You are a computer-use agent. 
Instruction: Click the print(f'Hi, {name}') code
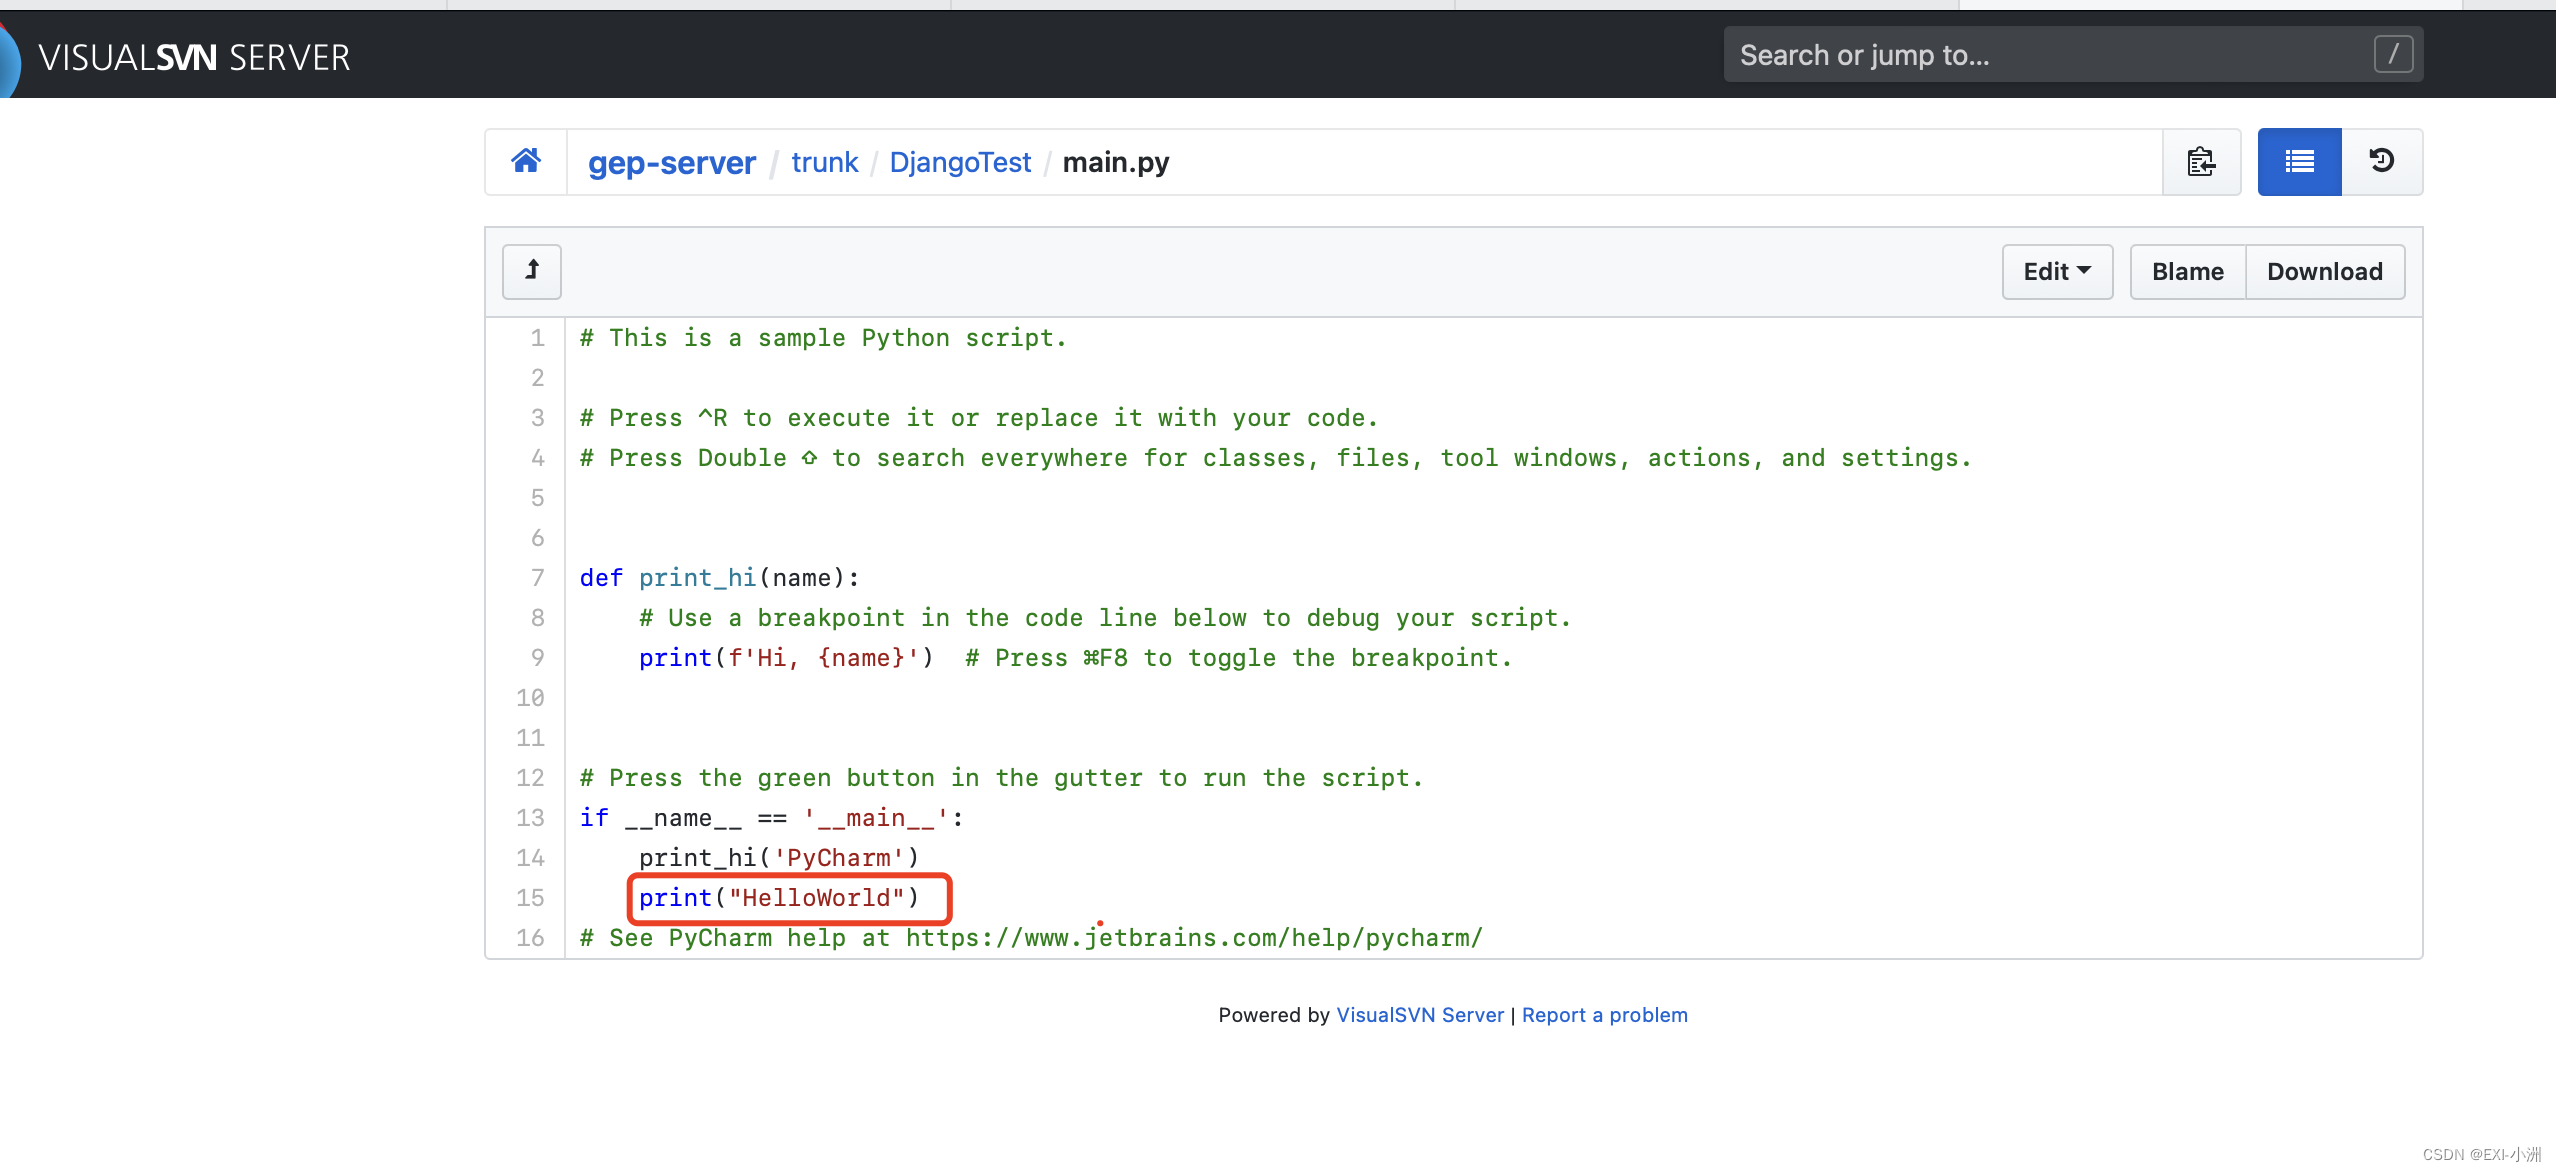[786, 658]
